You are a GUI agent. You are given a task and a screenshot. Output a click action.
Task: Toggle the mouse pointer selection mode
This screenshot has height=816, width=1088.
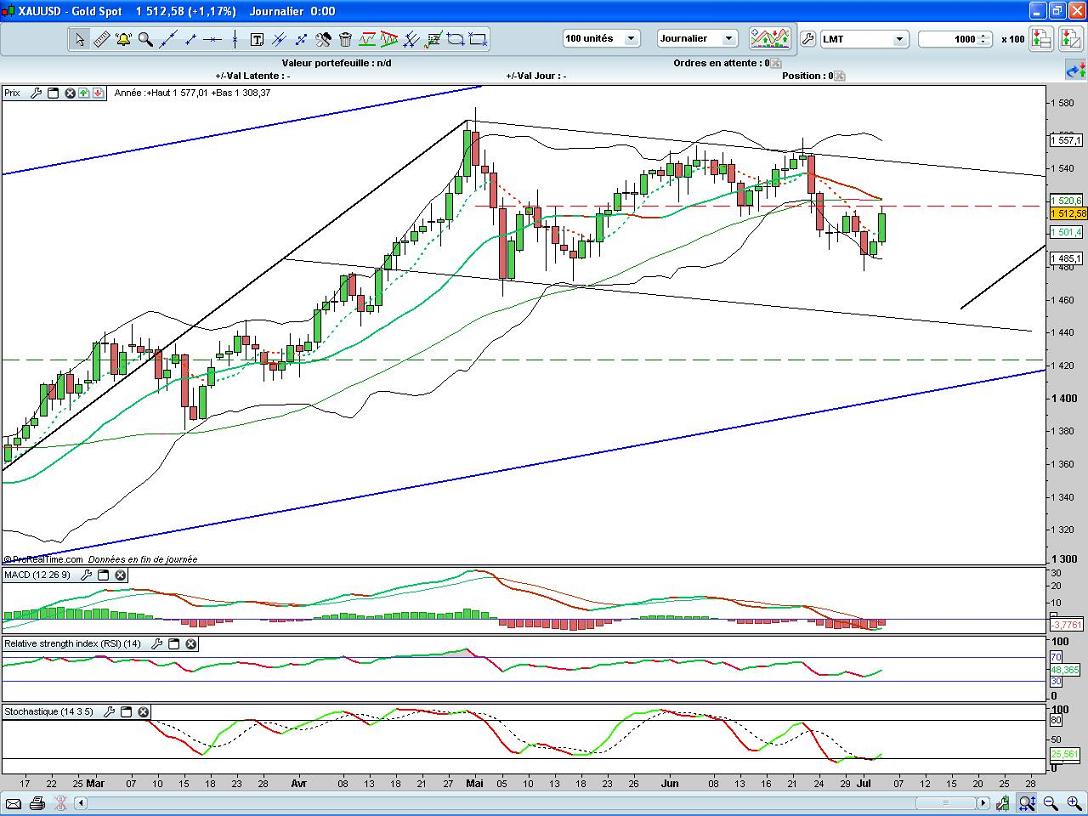point(79,39)
